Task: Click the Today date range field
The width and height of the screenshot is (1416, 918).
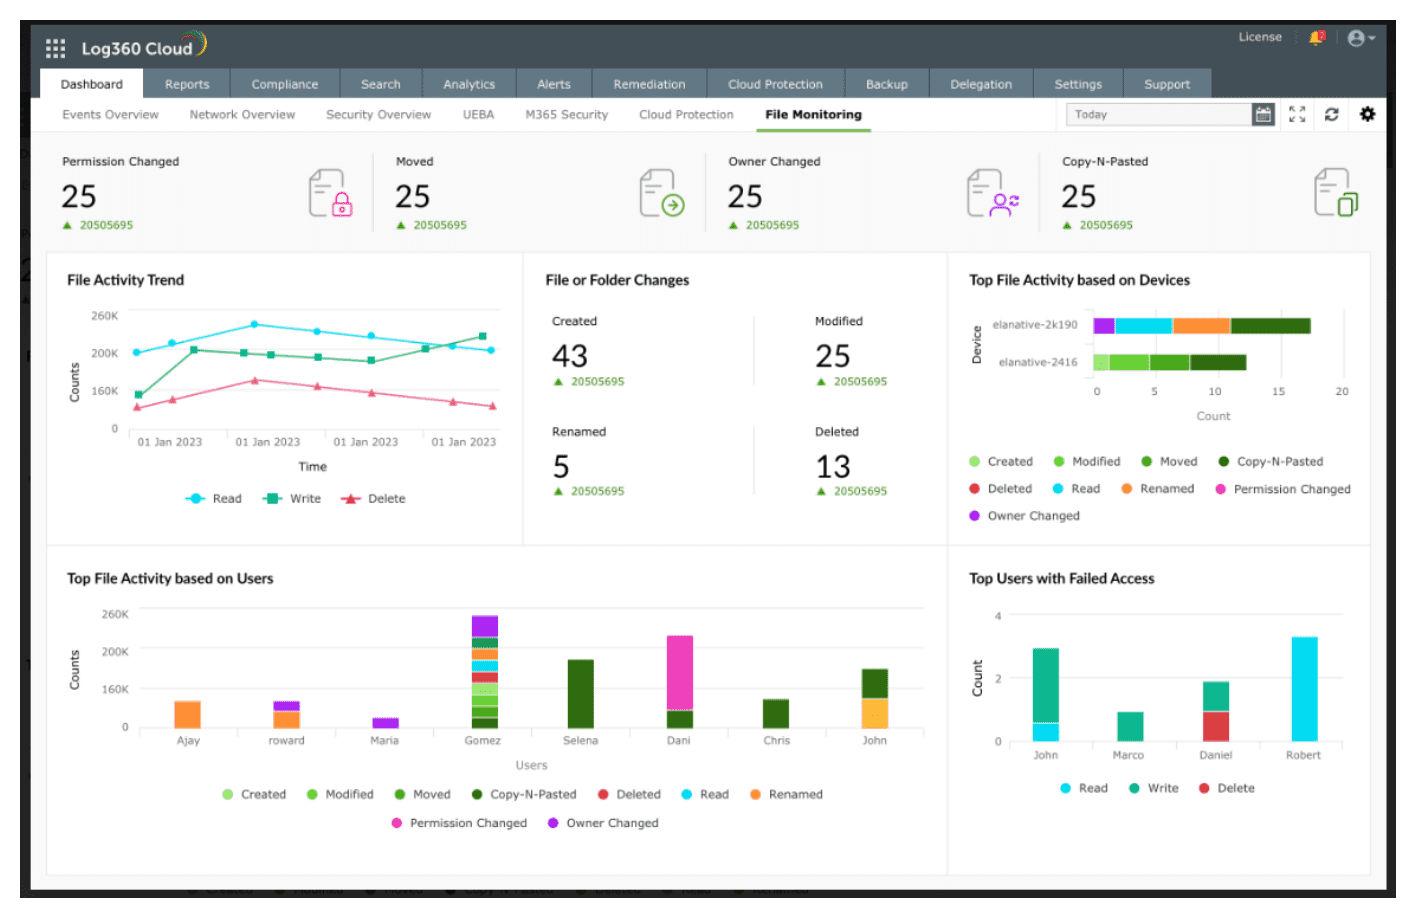Action: [1159, 115]
